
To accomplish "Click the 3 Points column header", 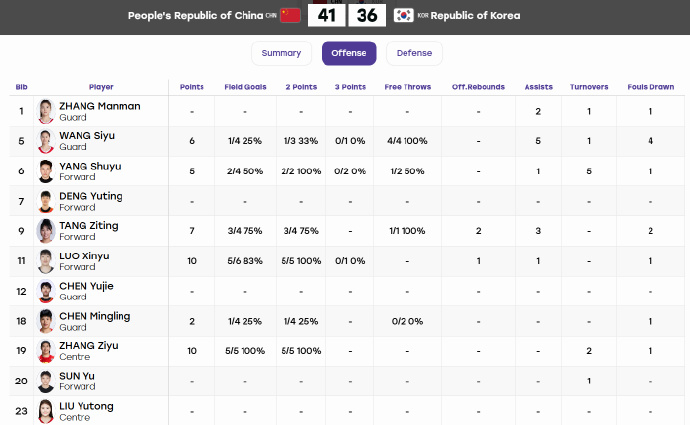I will click(350, 87).
